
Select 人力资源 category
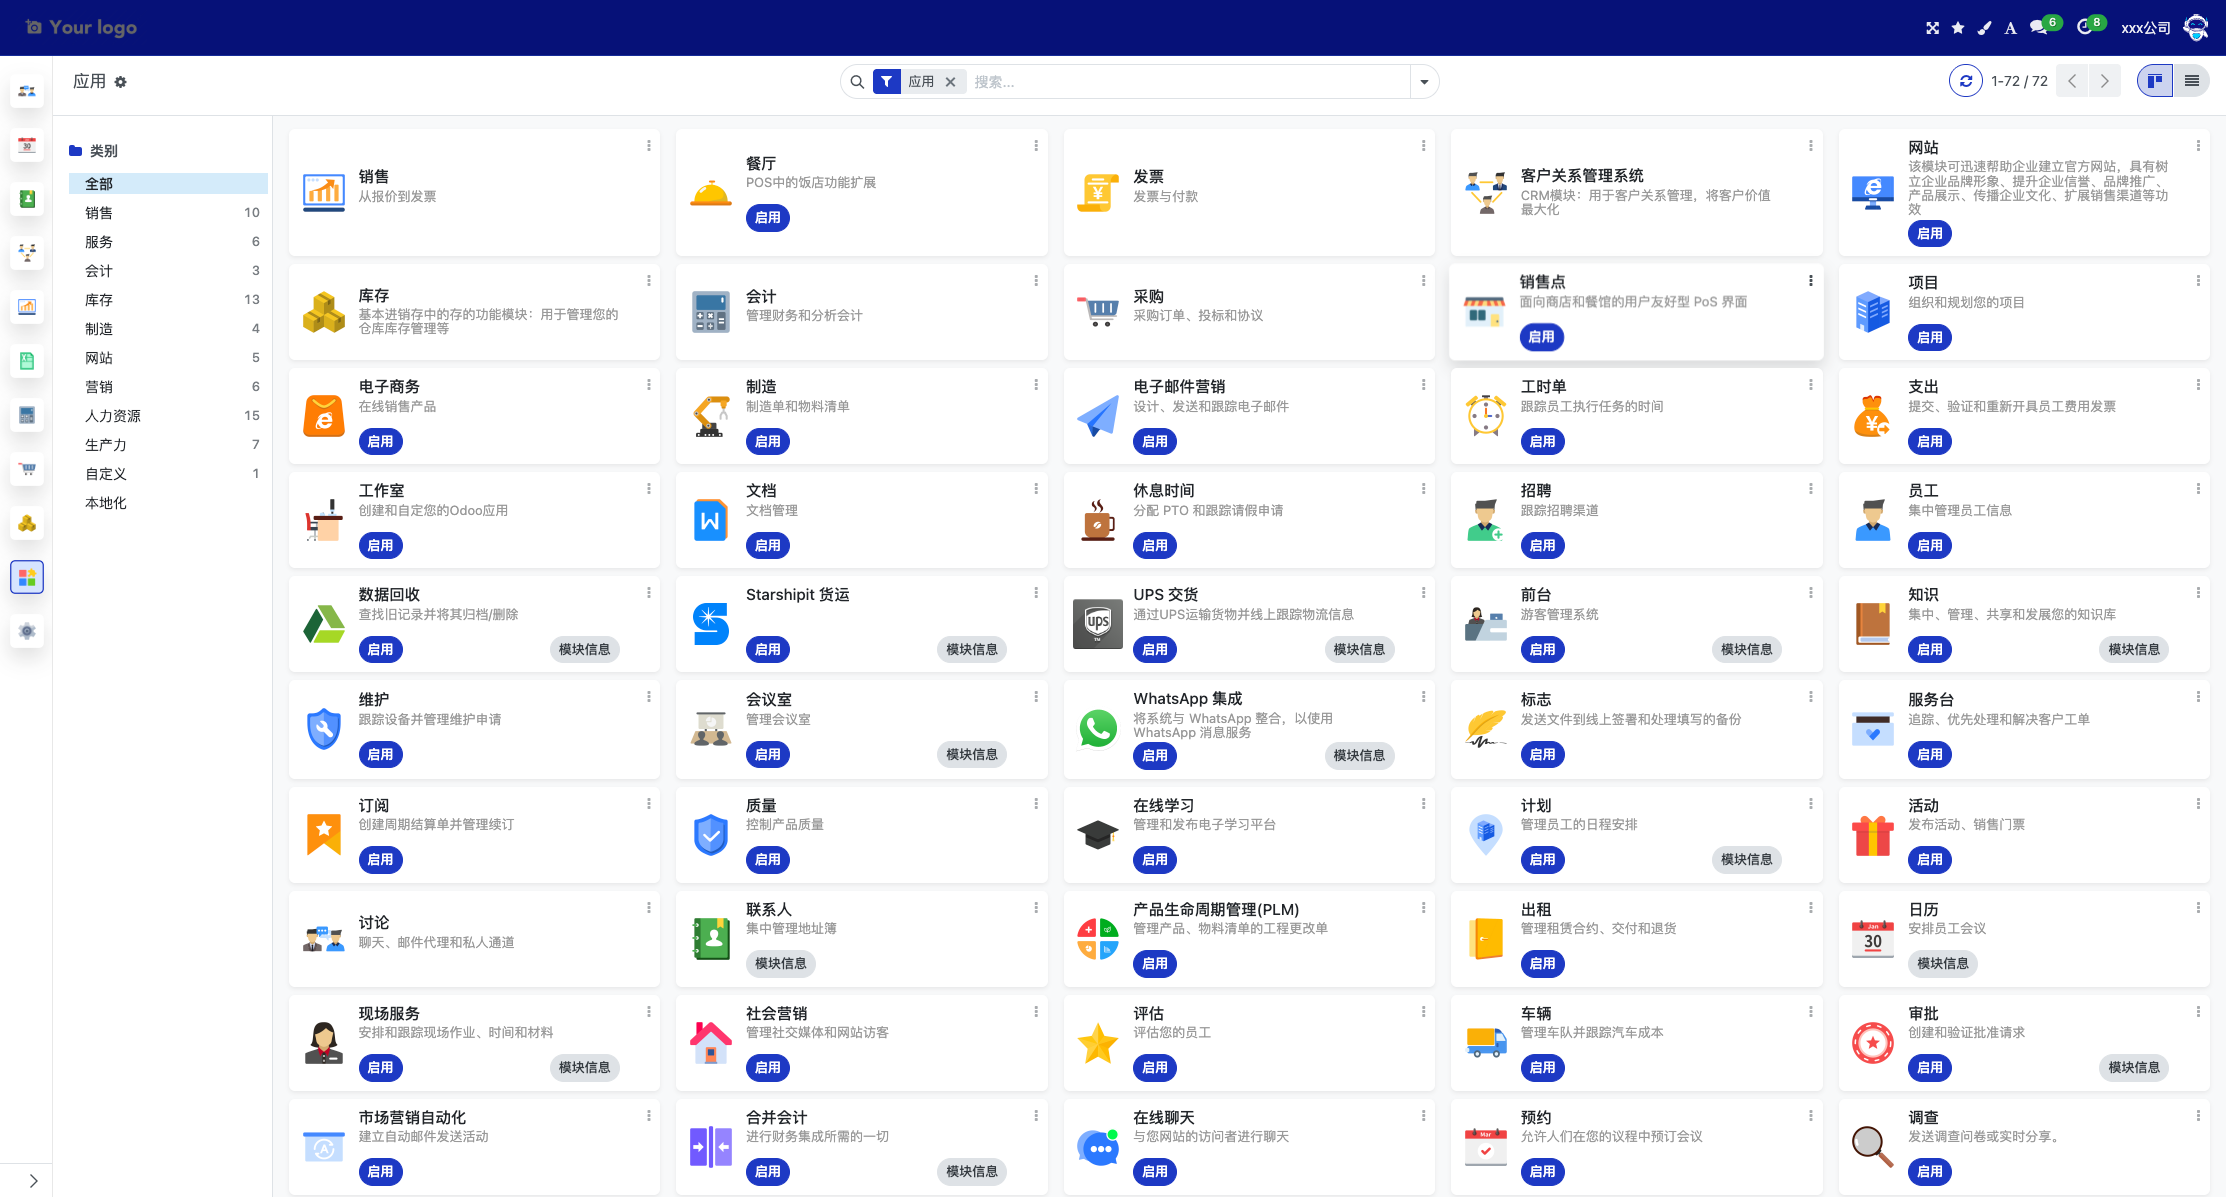pos(113,415)
